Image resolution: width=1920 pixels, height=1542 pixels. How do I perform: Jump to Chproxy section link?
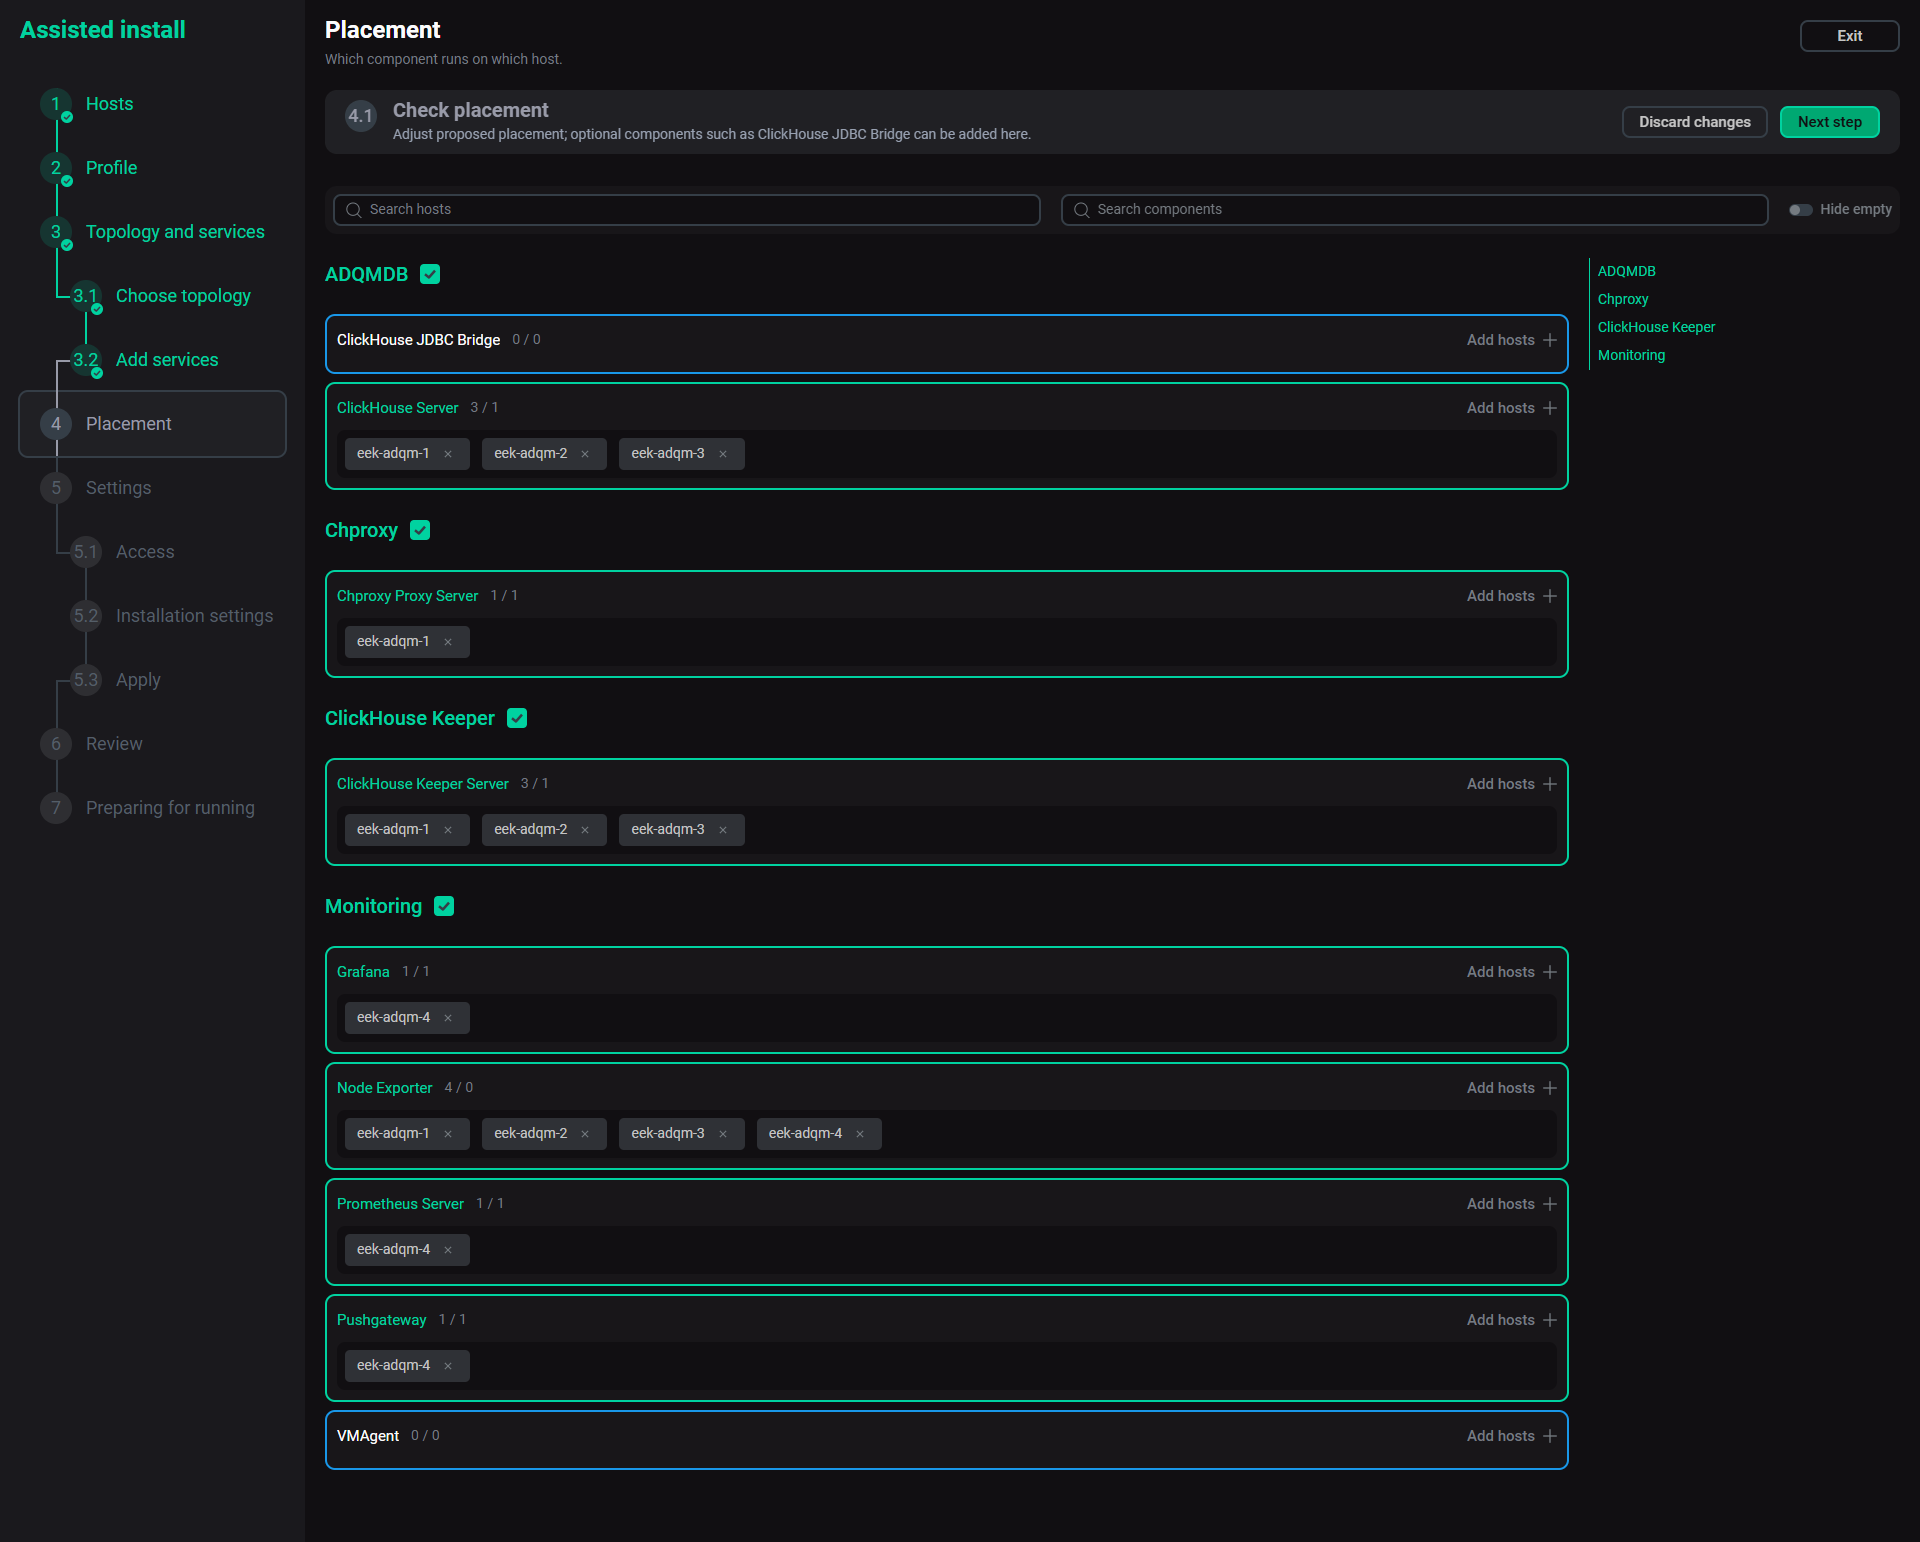1622,299
